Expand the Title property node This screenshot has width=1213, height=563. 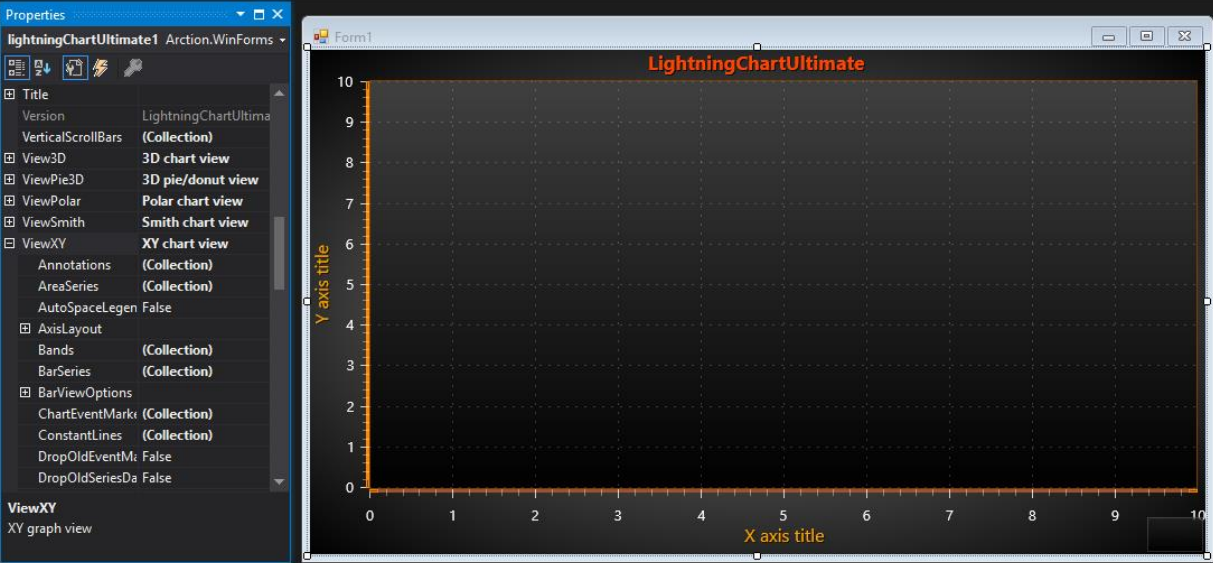point(10,94)
